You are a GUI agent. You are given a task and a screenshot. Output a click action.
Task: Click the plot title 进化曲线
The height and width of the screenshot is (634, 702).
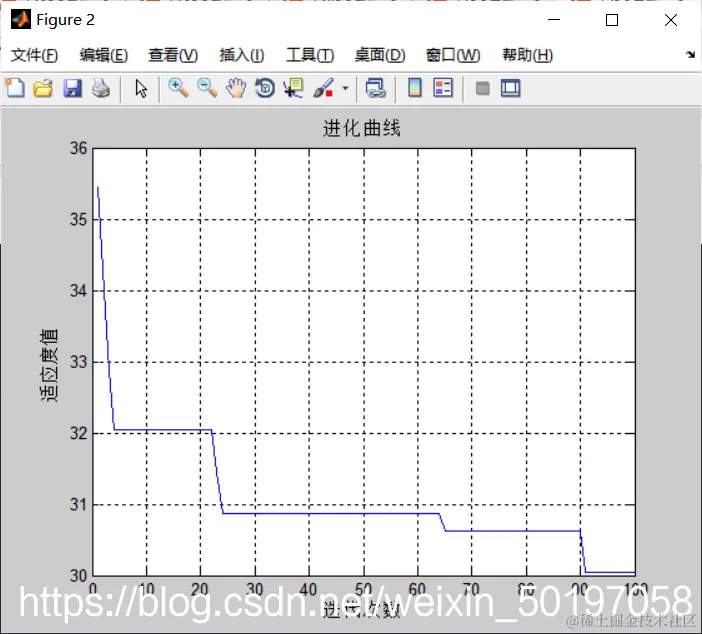coord(362,128)
